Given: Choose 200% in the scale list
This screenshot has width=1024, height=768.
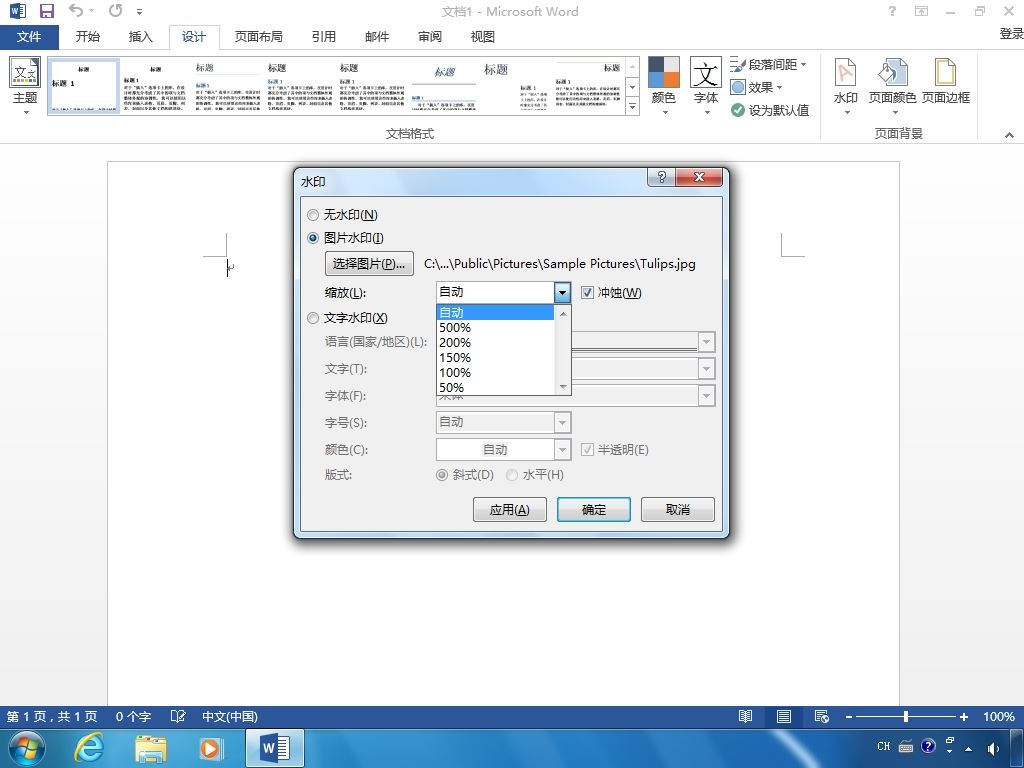Looking at the screenshot, I should (x=496, y=343).
